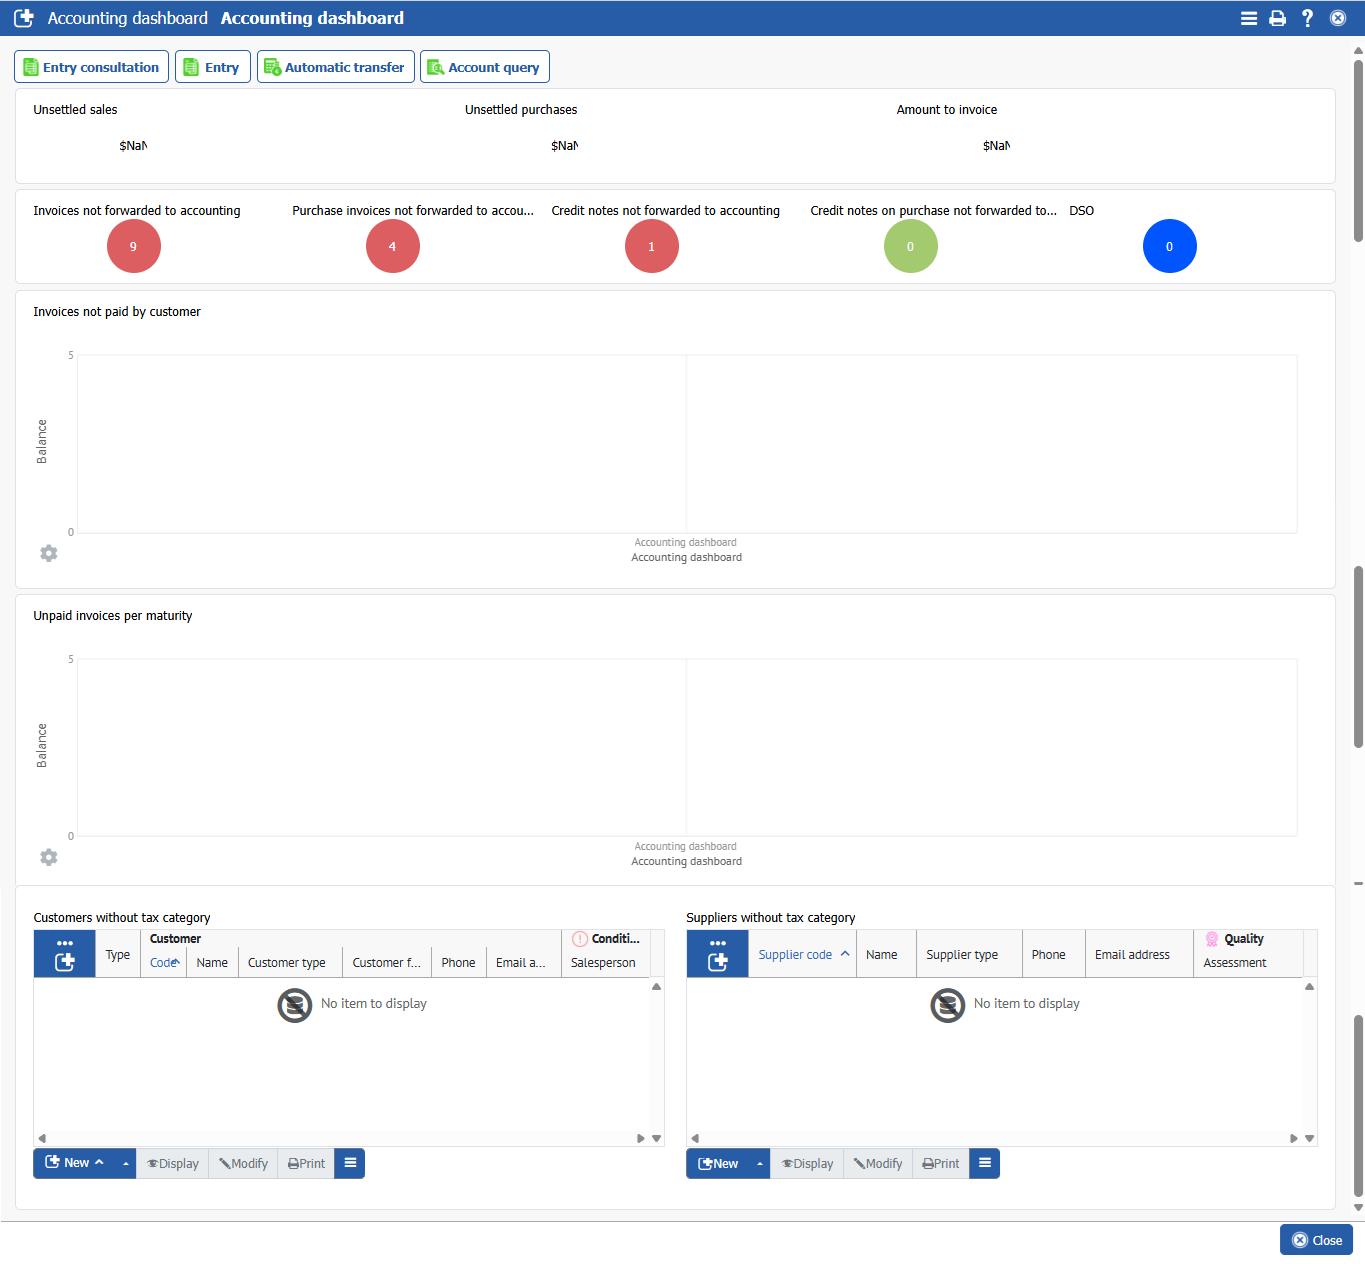Expand the New dropdown arrow under suppliers table
This screenshot has width=1365, height=1264.
[760, 1163]
